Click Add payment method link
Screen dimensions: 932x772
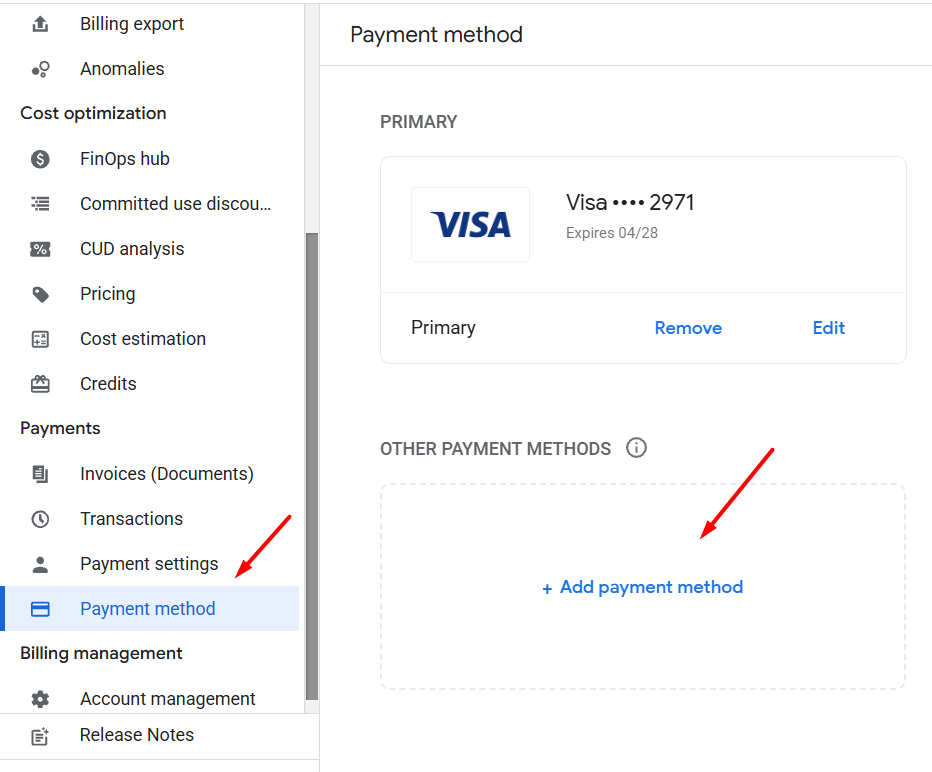pyautogui.click(x=643, y=588)
